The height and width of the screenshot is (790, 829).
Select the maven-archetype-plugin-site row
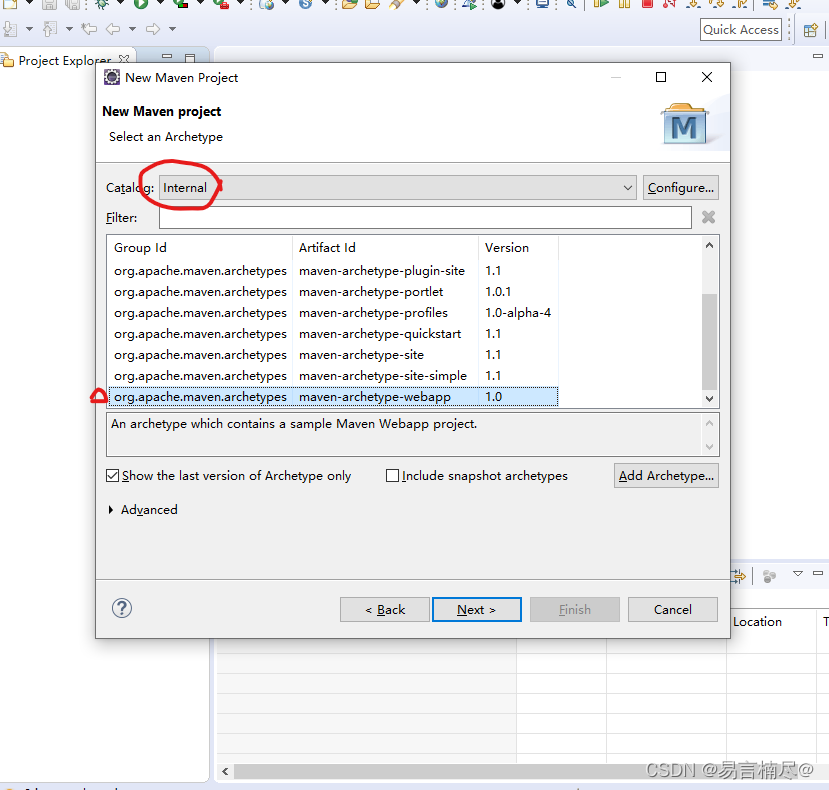coord(333,271)
